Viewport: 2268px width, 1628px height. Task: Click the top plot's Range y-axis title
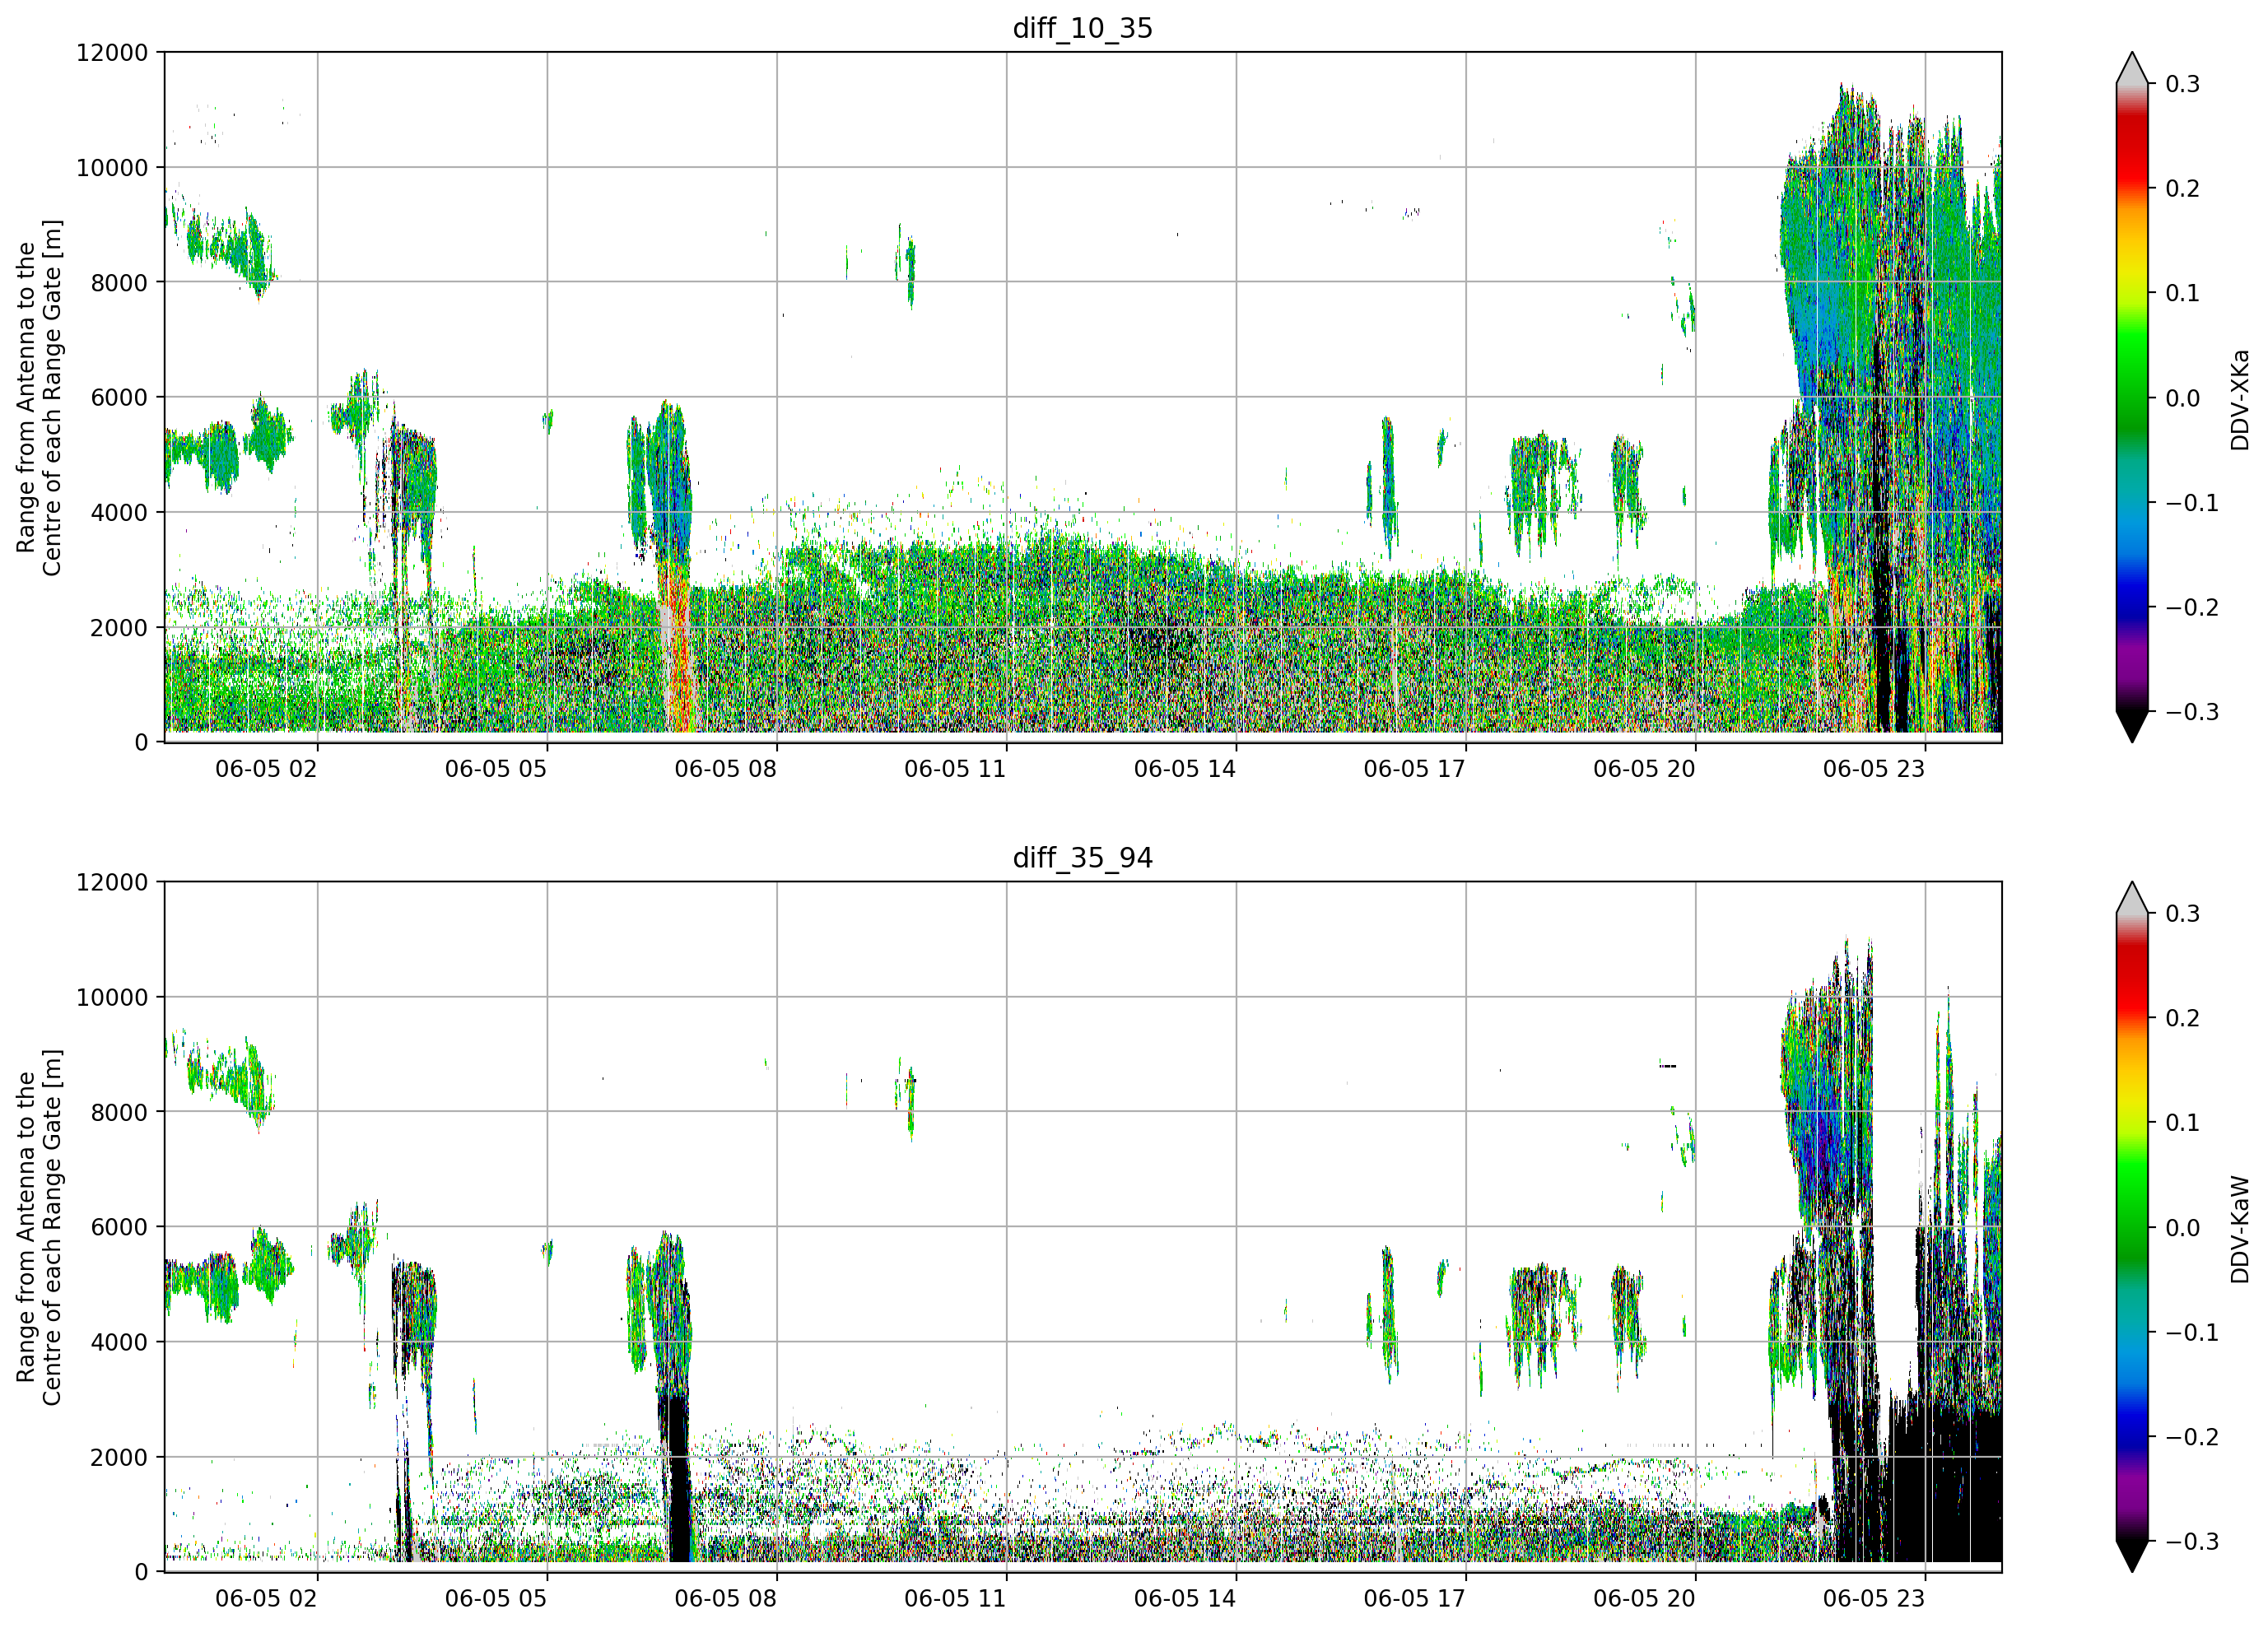[x=39, y=397]
